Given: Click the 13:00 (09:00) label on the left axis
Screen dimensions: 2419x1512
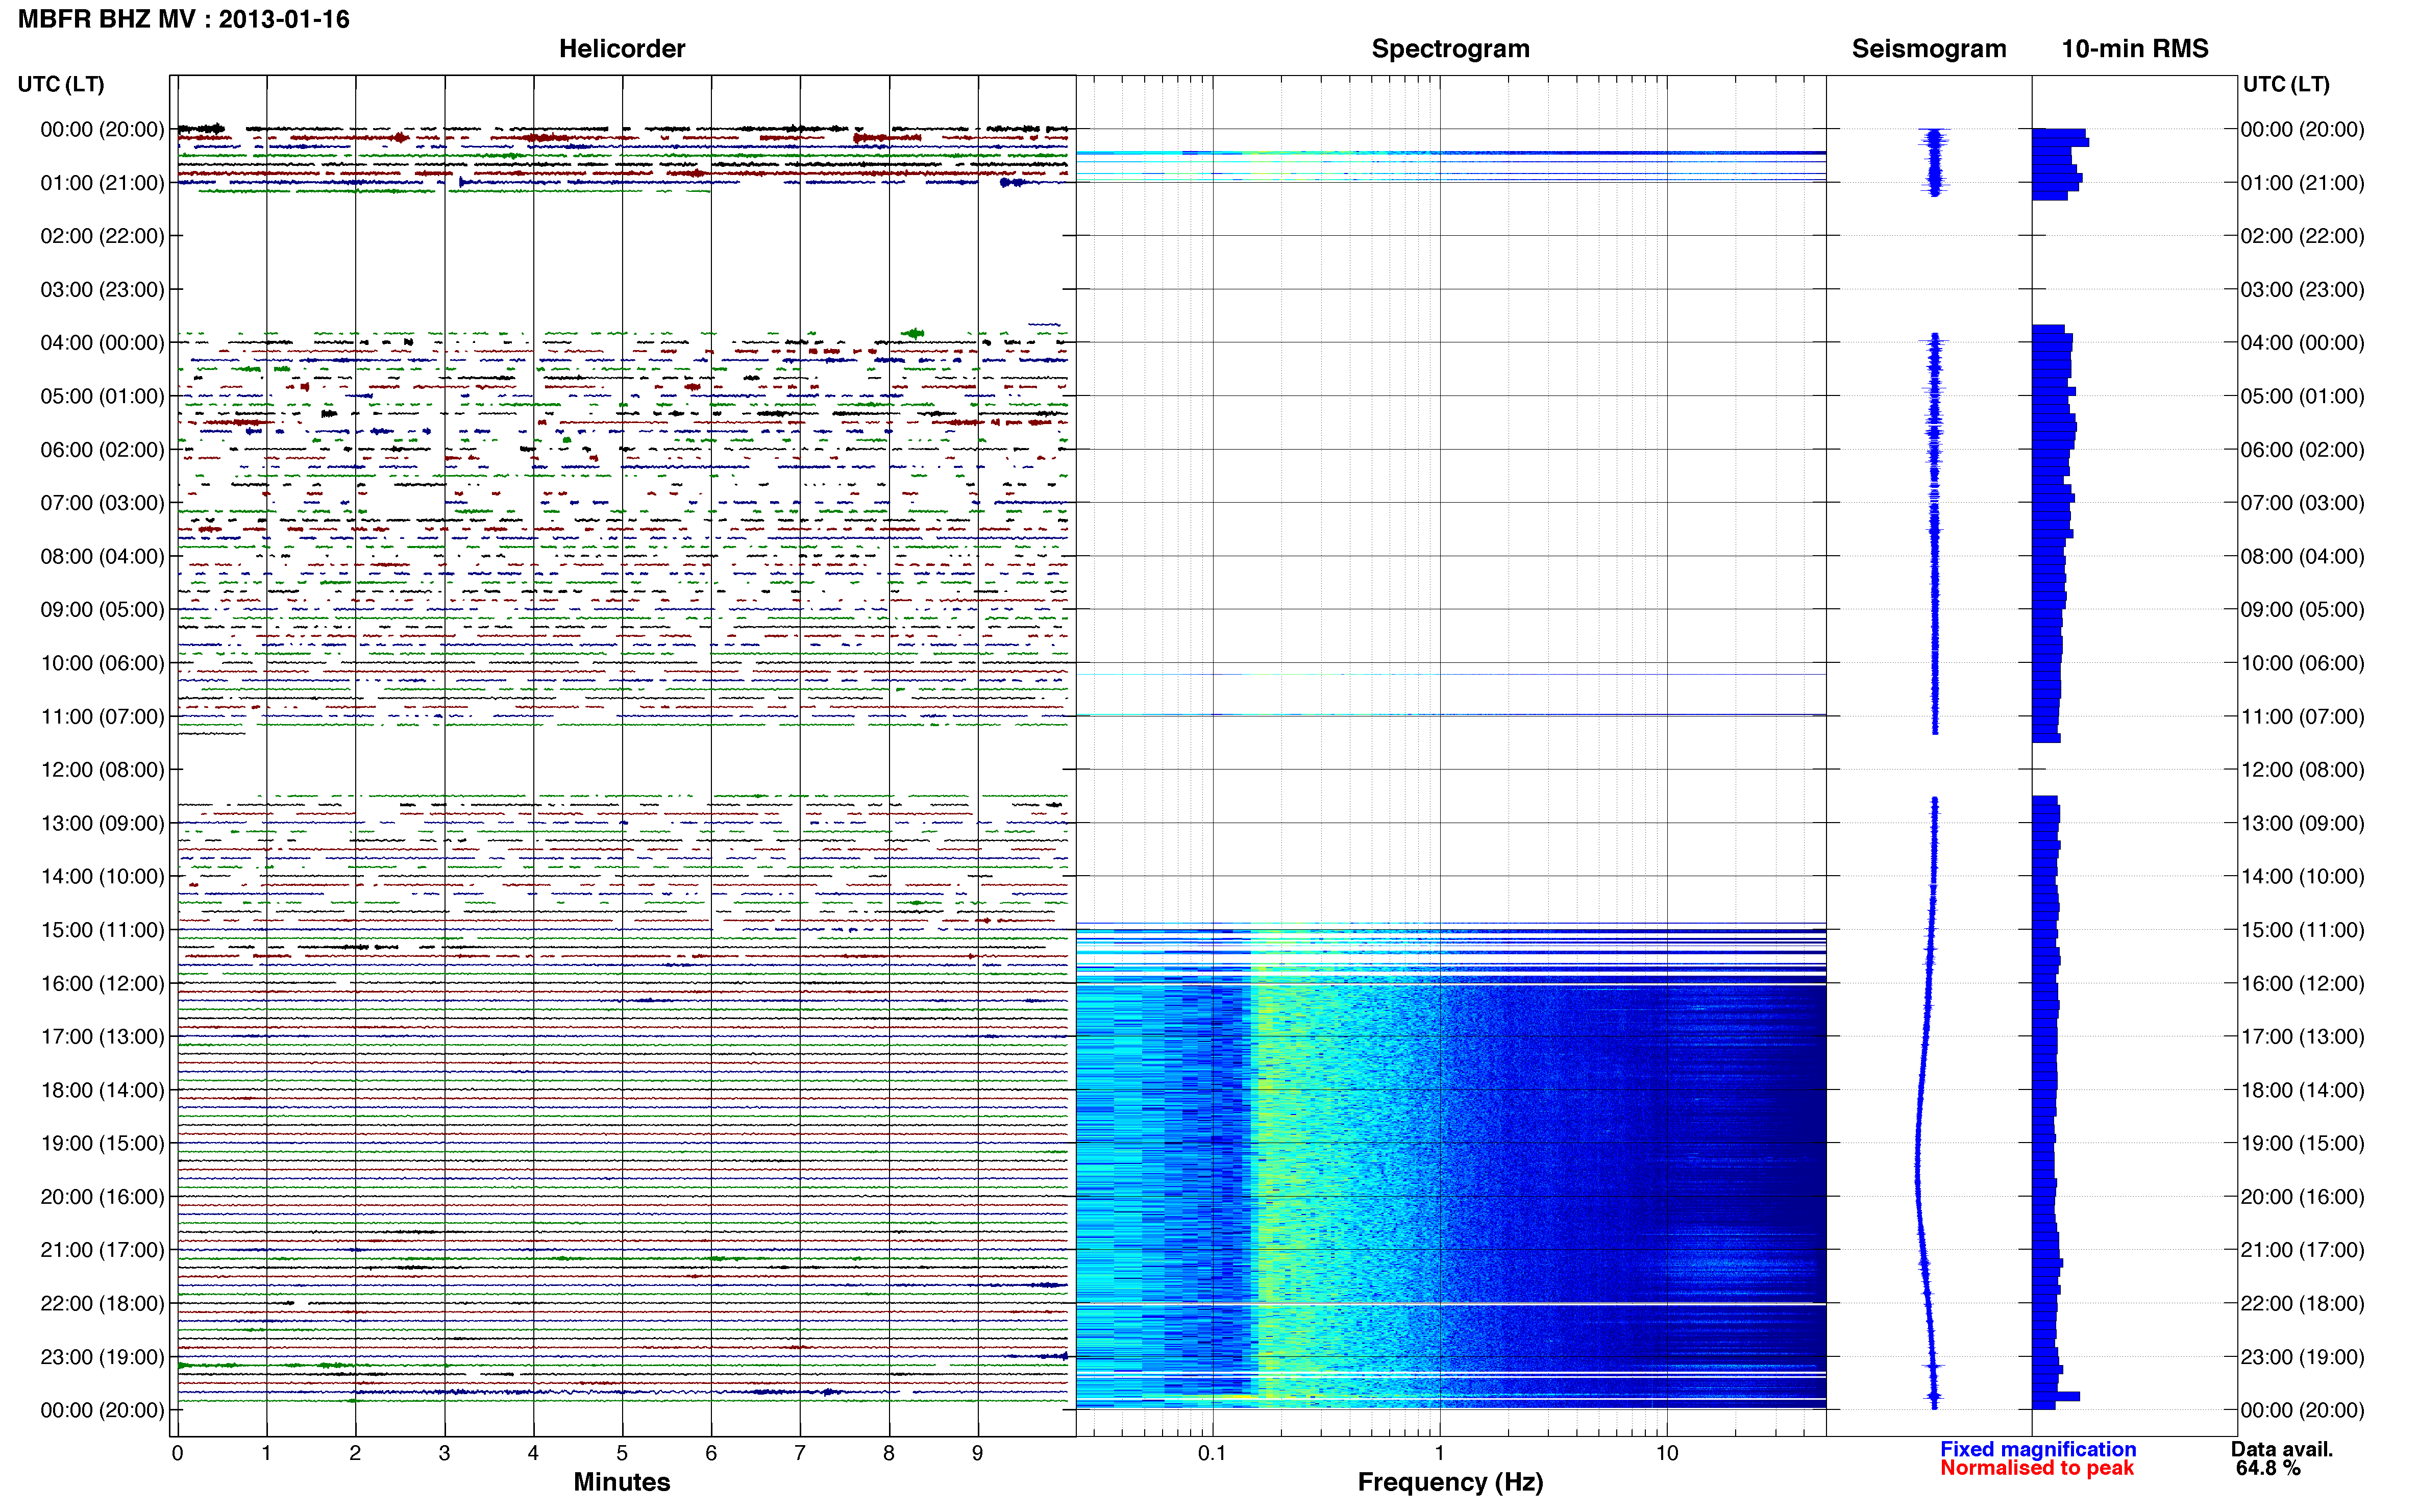Looking at the screenshot, I should pyautogui.click(x=102, y=823).
